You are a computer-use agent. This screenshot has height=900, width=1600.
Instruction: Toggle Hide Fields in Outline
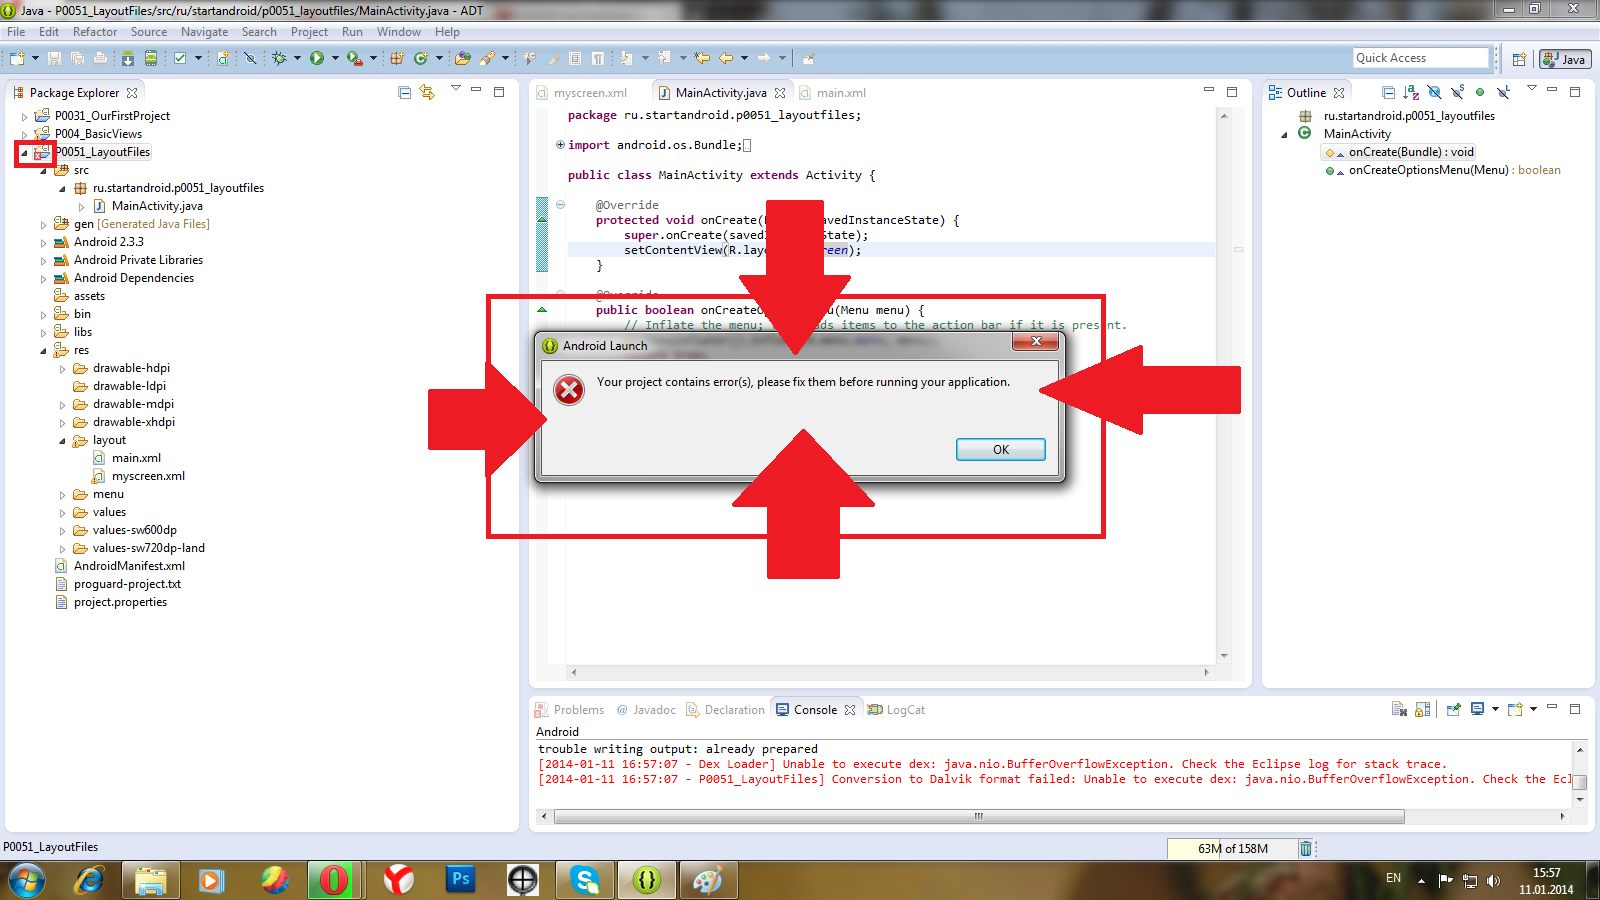point(1434,92)
